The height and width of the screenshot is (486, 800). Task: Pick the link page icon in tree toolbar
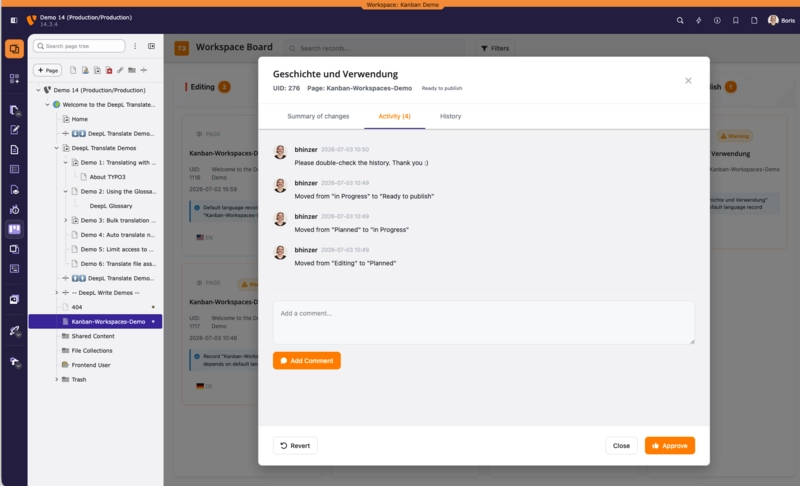[120, 70]
